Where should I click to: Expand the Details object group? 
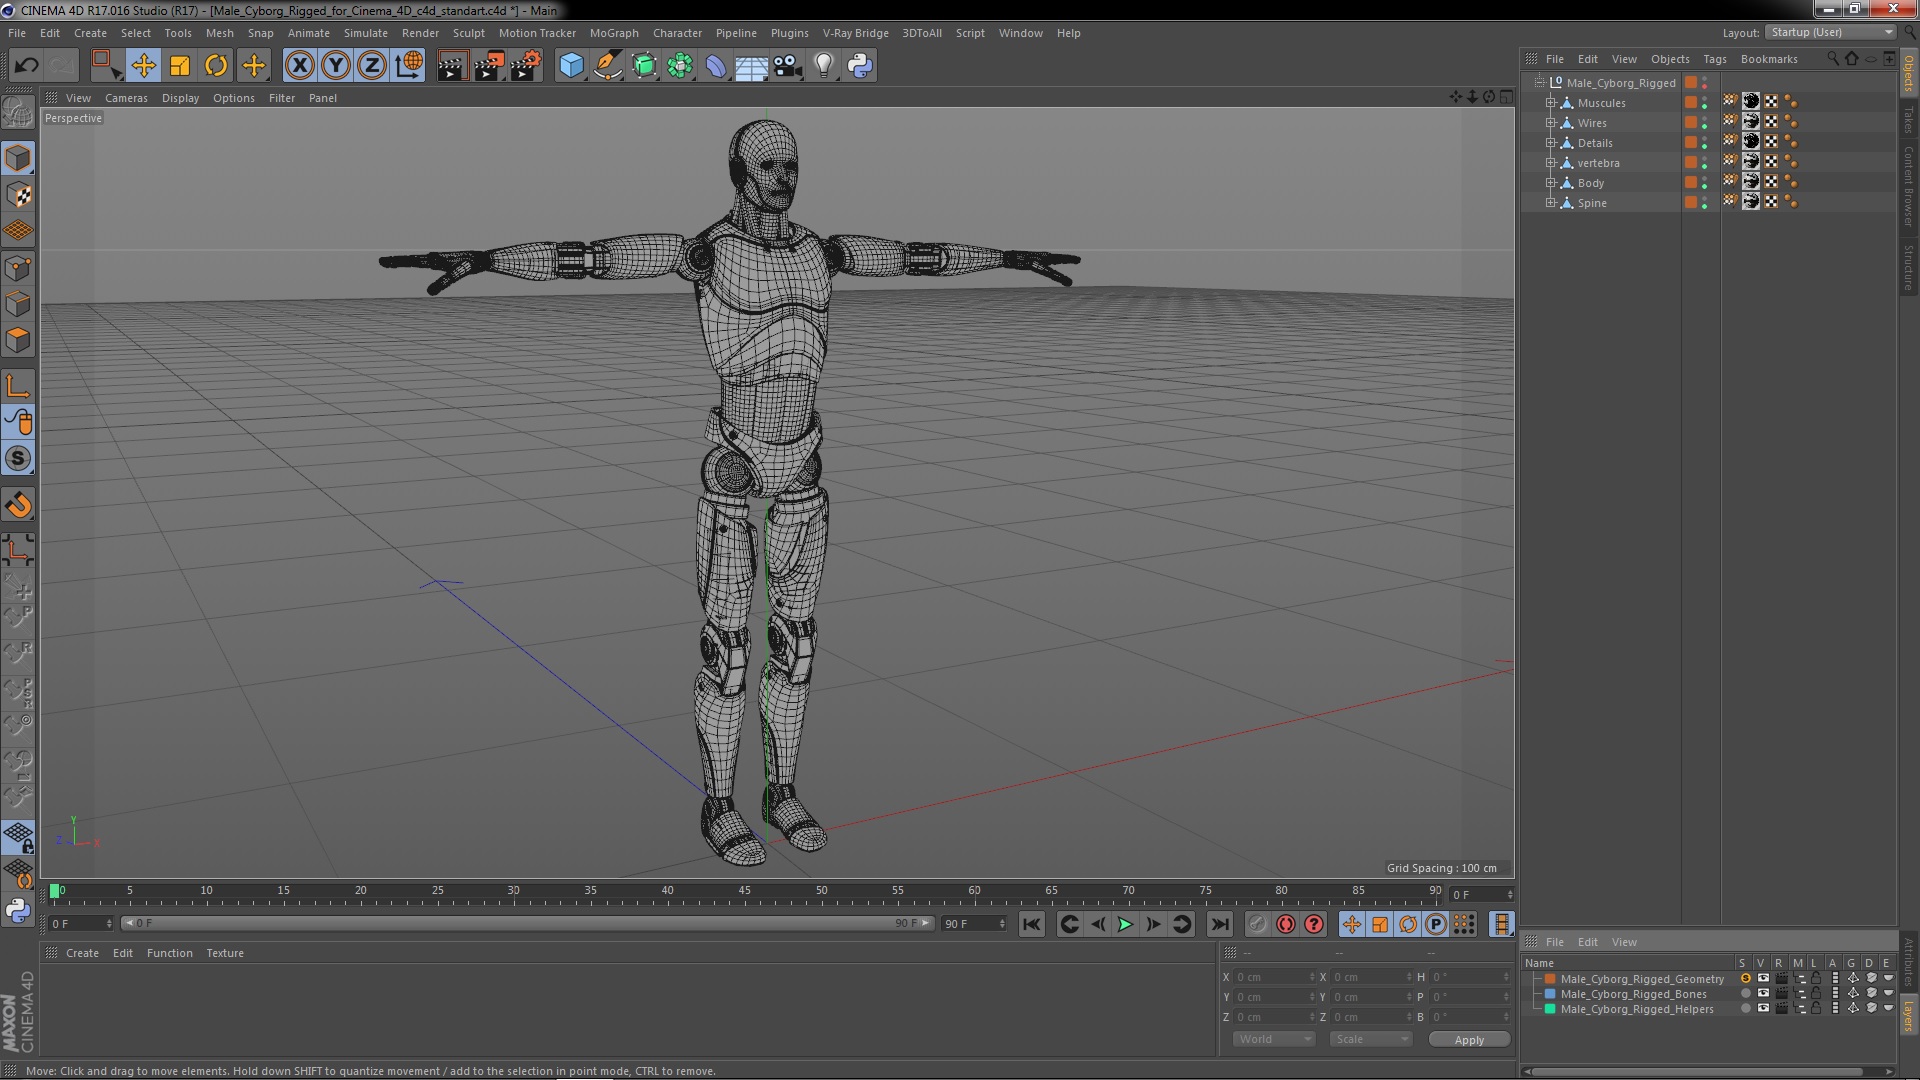1550,143
